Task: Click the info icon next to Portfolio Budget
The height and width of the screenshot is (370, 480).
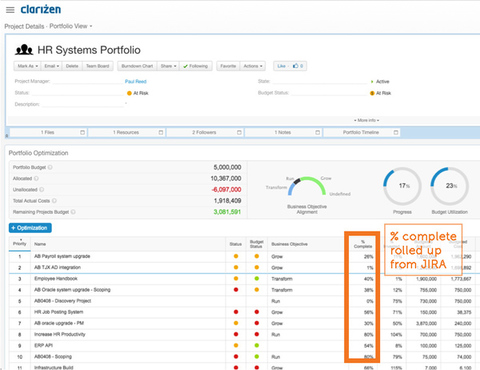Action: 50,167
